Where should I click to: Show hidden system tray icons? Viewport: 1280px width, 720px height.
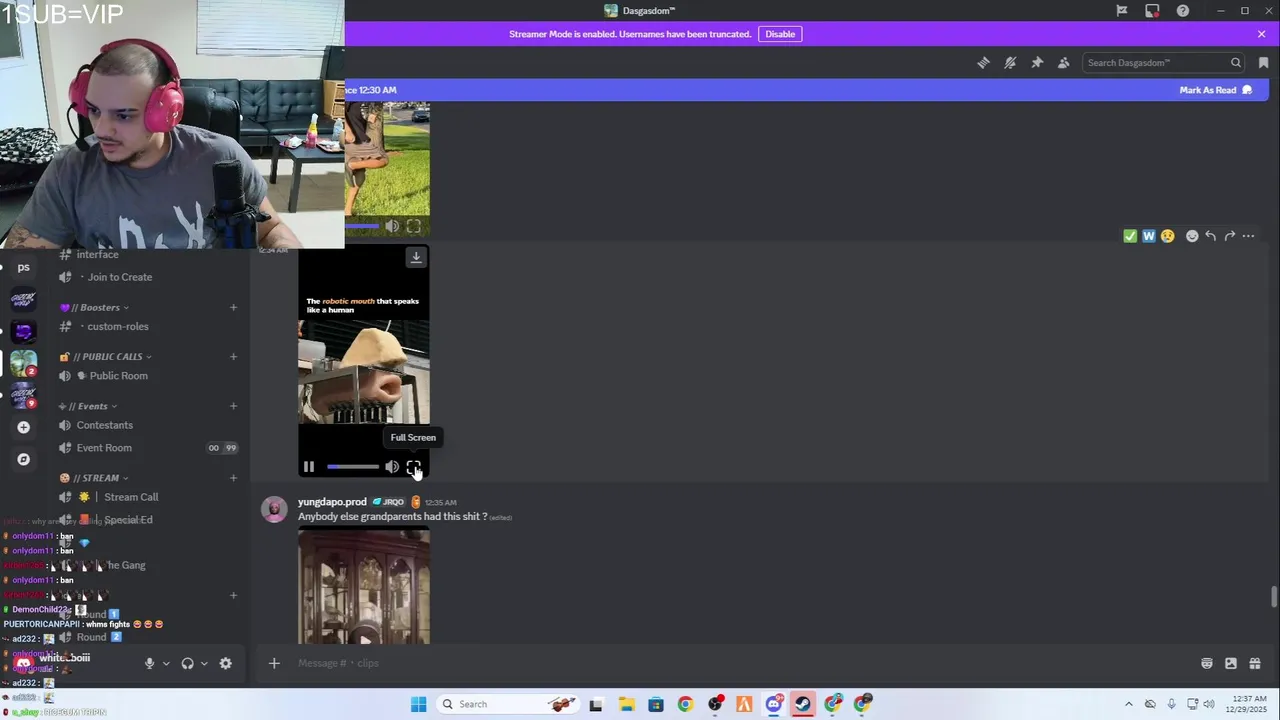point(1129,704)
